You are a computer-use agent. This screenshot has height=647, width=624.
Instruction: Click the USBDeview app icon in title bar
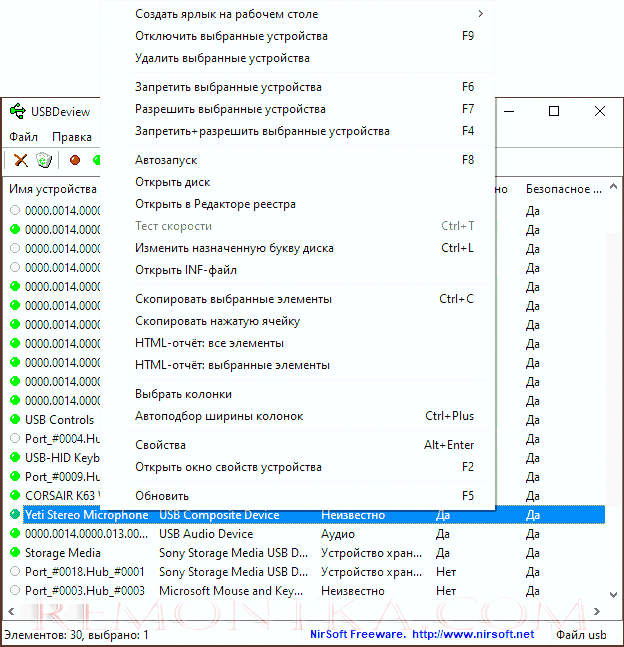coord(17,111)
